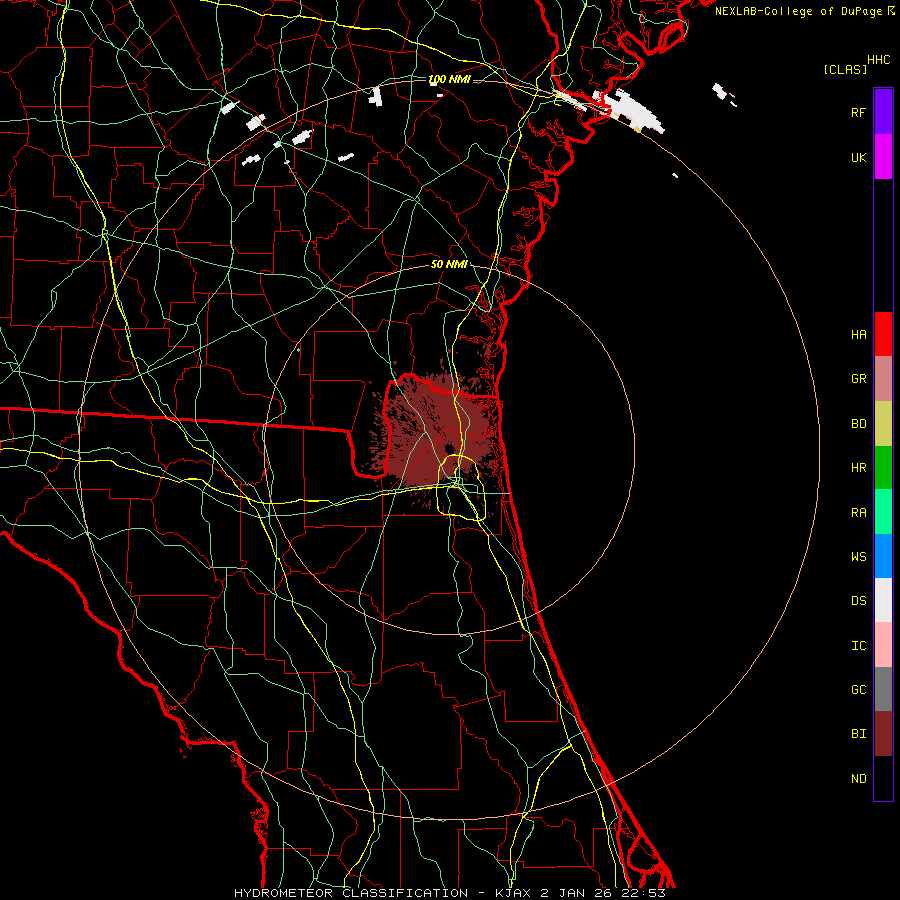Click the 'HR' legend label
Image resolution: width=900 pixels, height=900 pixels.
[858, 468]
